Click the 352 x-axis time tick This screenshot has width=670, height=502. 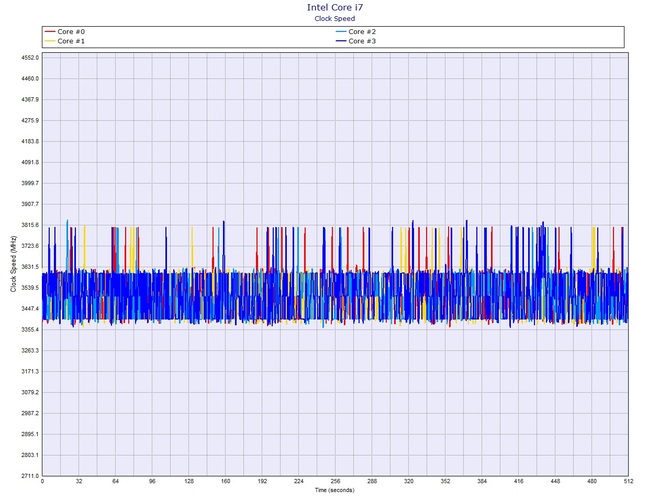tap(445, 481)
